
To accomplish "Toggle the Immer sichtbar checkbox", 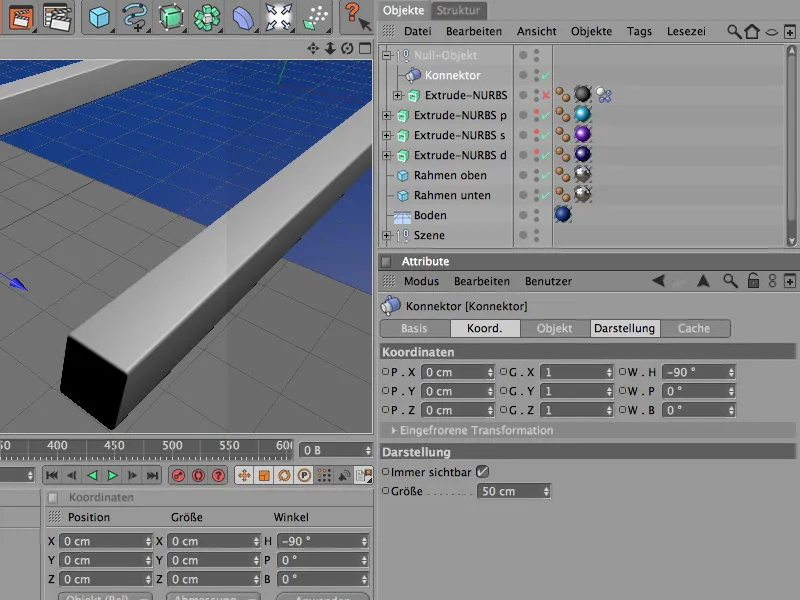I will pyautogui.click(x=483, y=472).
